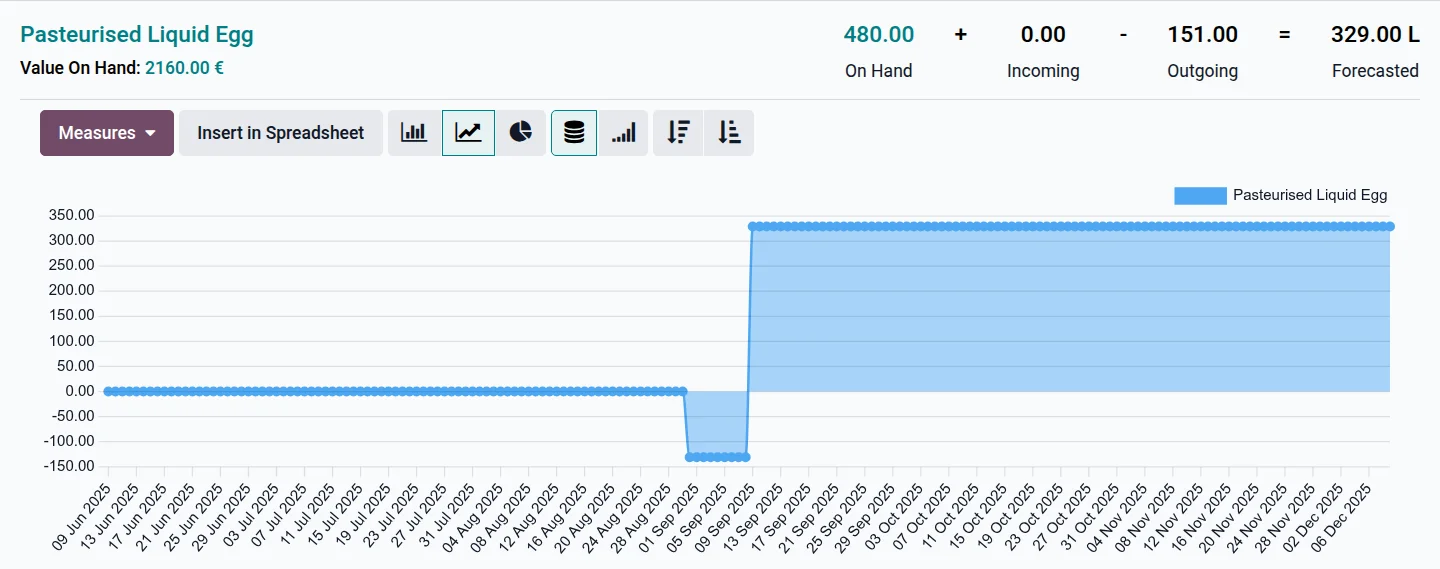Viewport: 1440px width, 569px height.
Task: Click the 480.00 On Hand quantity
Action: 878,35
